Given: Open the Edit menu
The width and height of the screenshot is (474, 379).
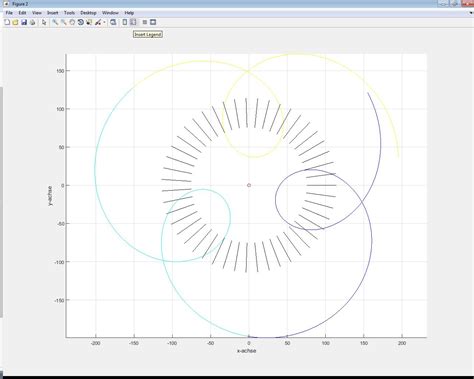Looking at the screenshot, I should pyautogui.click(x=22, y=13).
